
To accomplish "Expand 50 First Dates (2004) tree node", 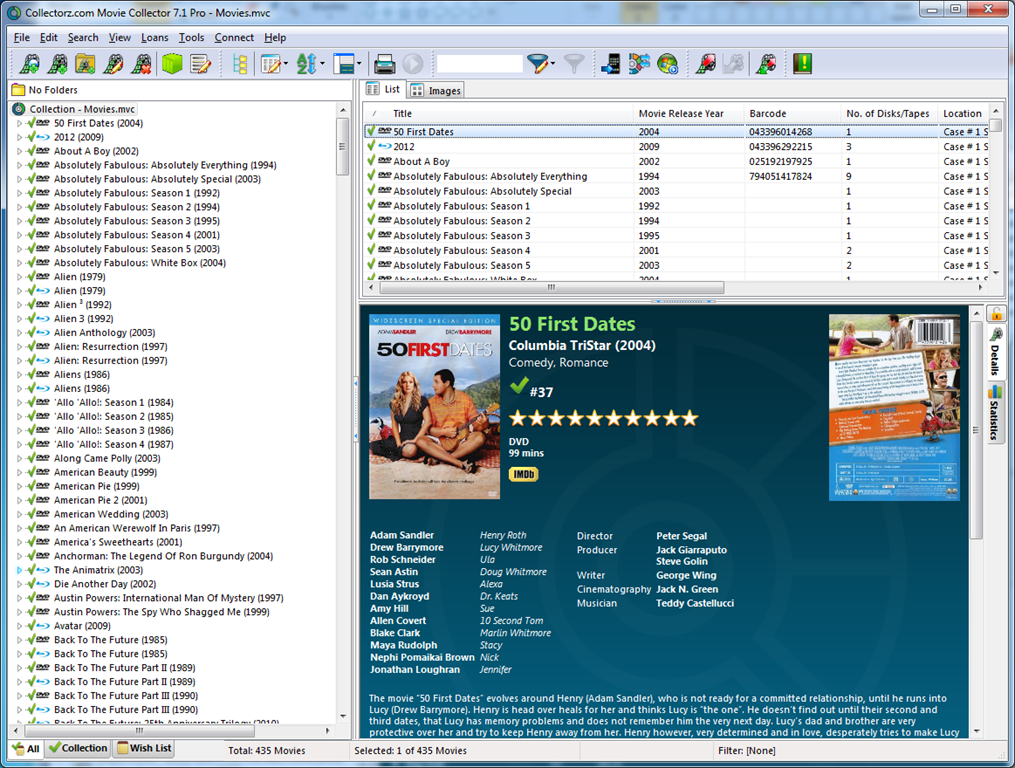I will 19,123.
